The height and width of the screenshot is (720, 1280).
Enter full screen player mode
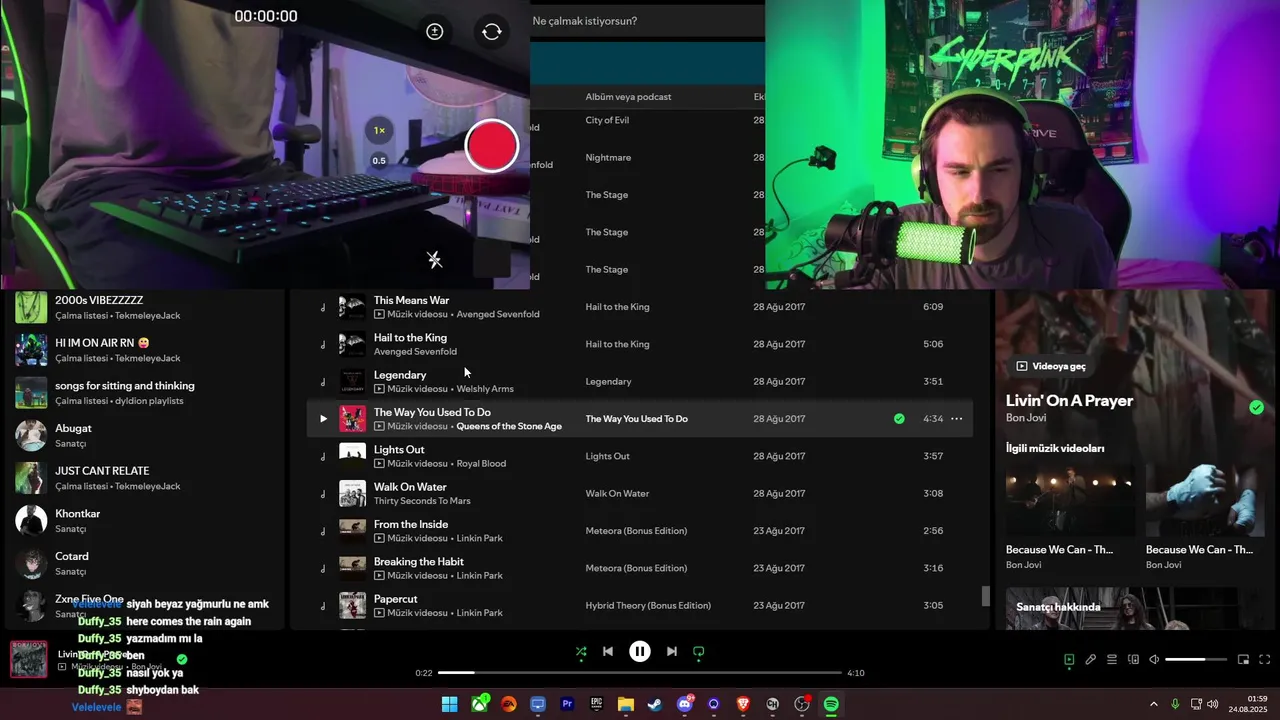click(x=1265, y=660)
